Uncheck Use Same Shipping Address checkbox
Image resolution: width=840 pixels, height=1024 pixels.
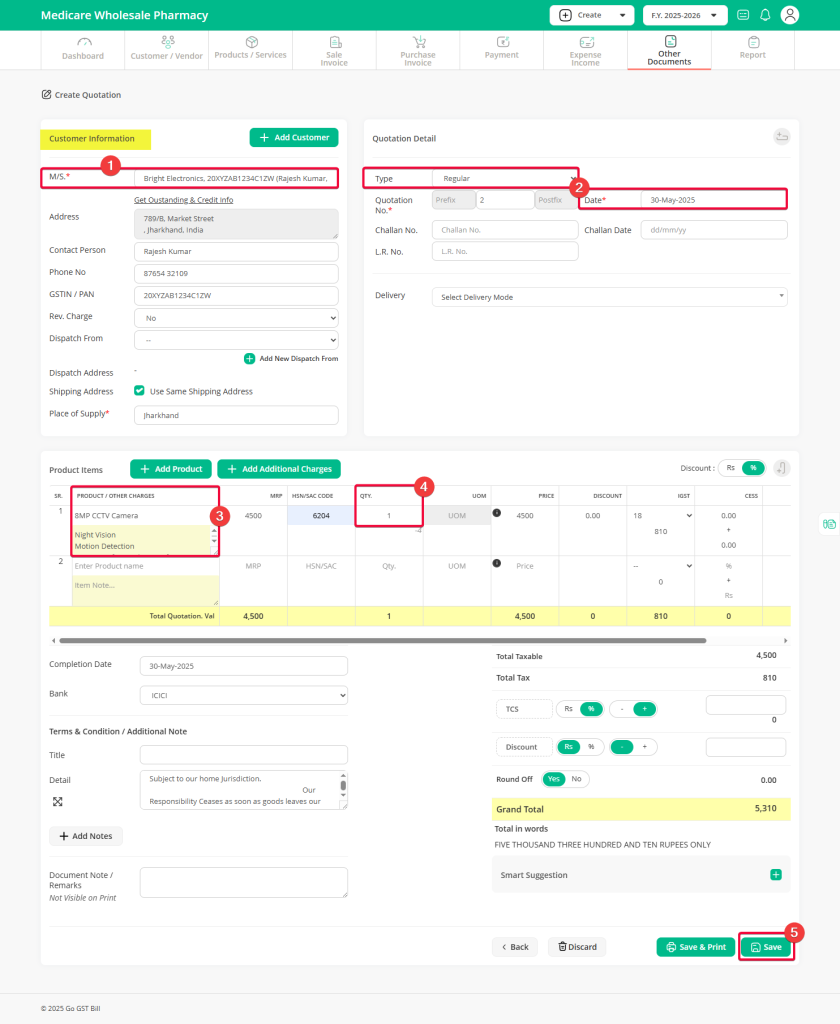tap(139, 391)
